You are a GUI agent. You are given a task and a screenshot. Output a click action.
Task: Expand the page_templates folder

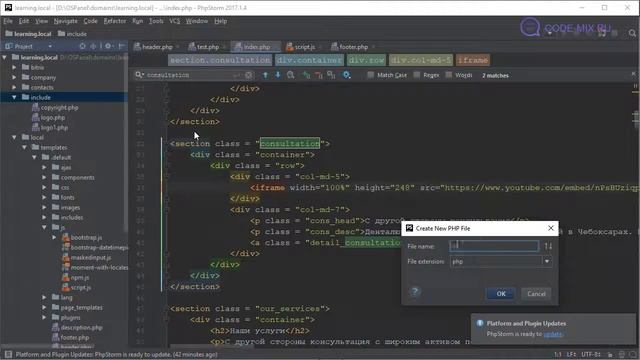tap(44, 307)
